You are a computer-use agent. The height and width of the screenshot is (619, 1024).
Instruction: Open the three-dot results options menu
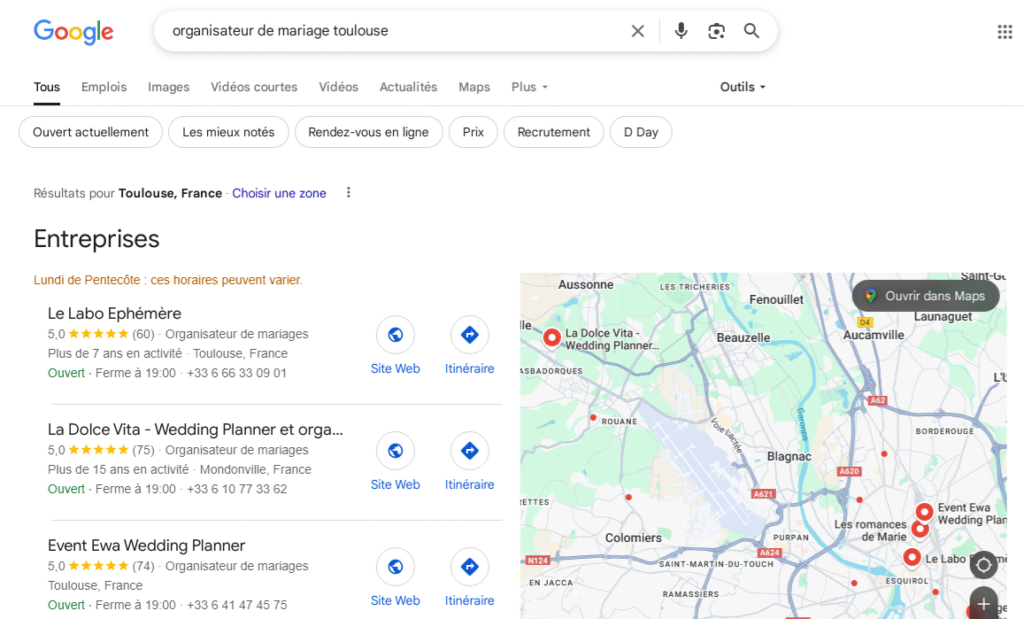coord(348,193)
